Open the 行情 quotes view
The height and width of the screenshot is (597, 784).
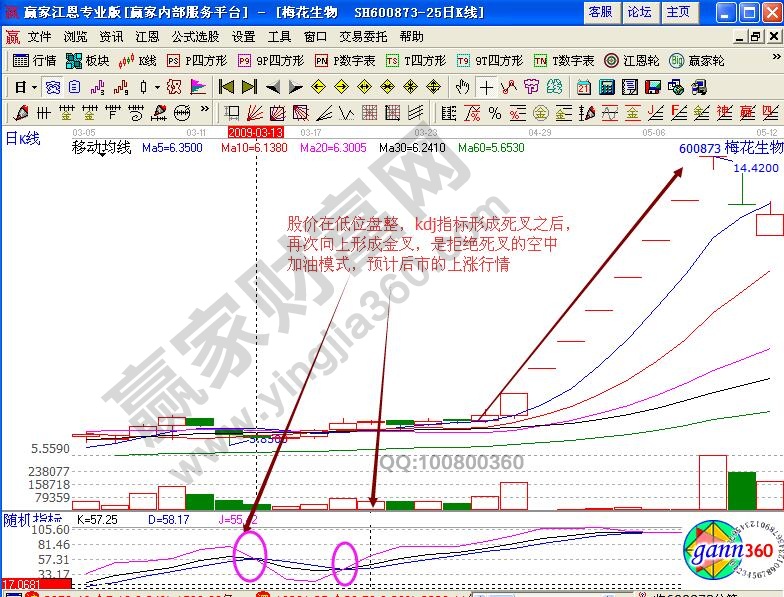pos(35,60)
